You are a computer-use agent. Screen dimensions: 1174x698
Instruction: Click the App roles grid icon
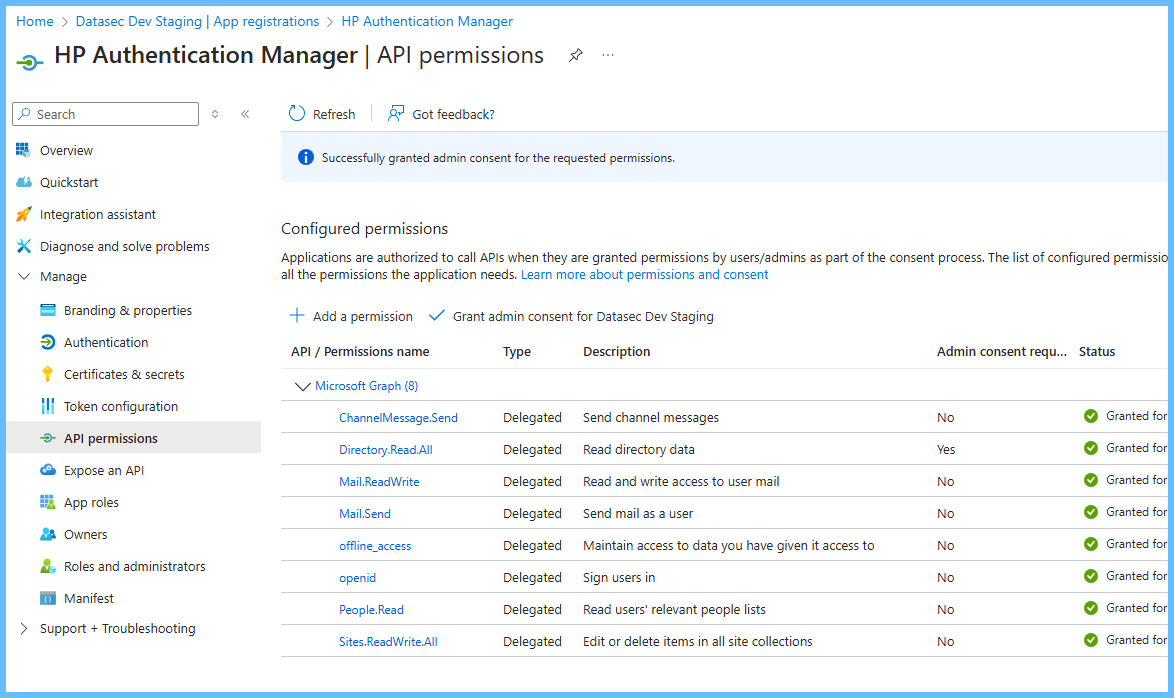pyautogui.click(x=48, y=502)
